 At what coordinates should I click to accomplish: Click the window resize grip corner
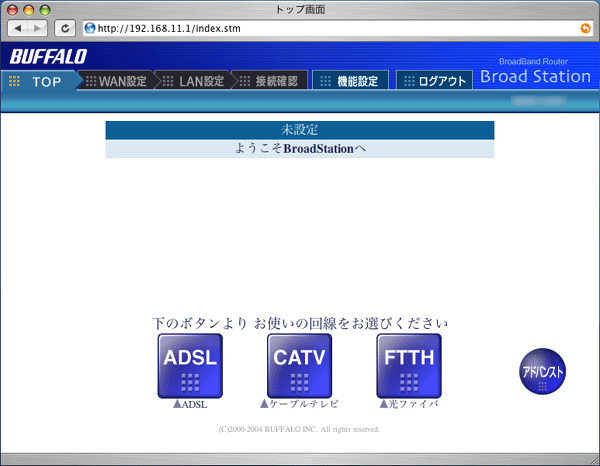coord(594,460)
